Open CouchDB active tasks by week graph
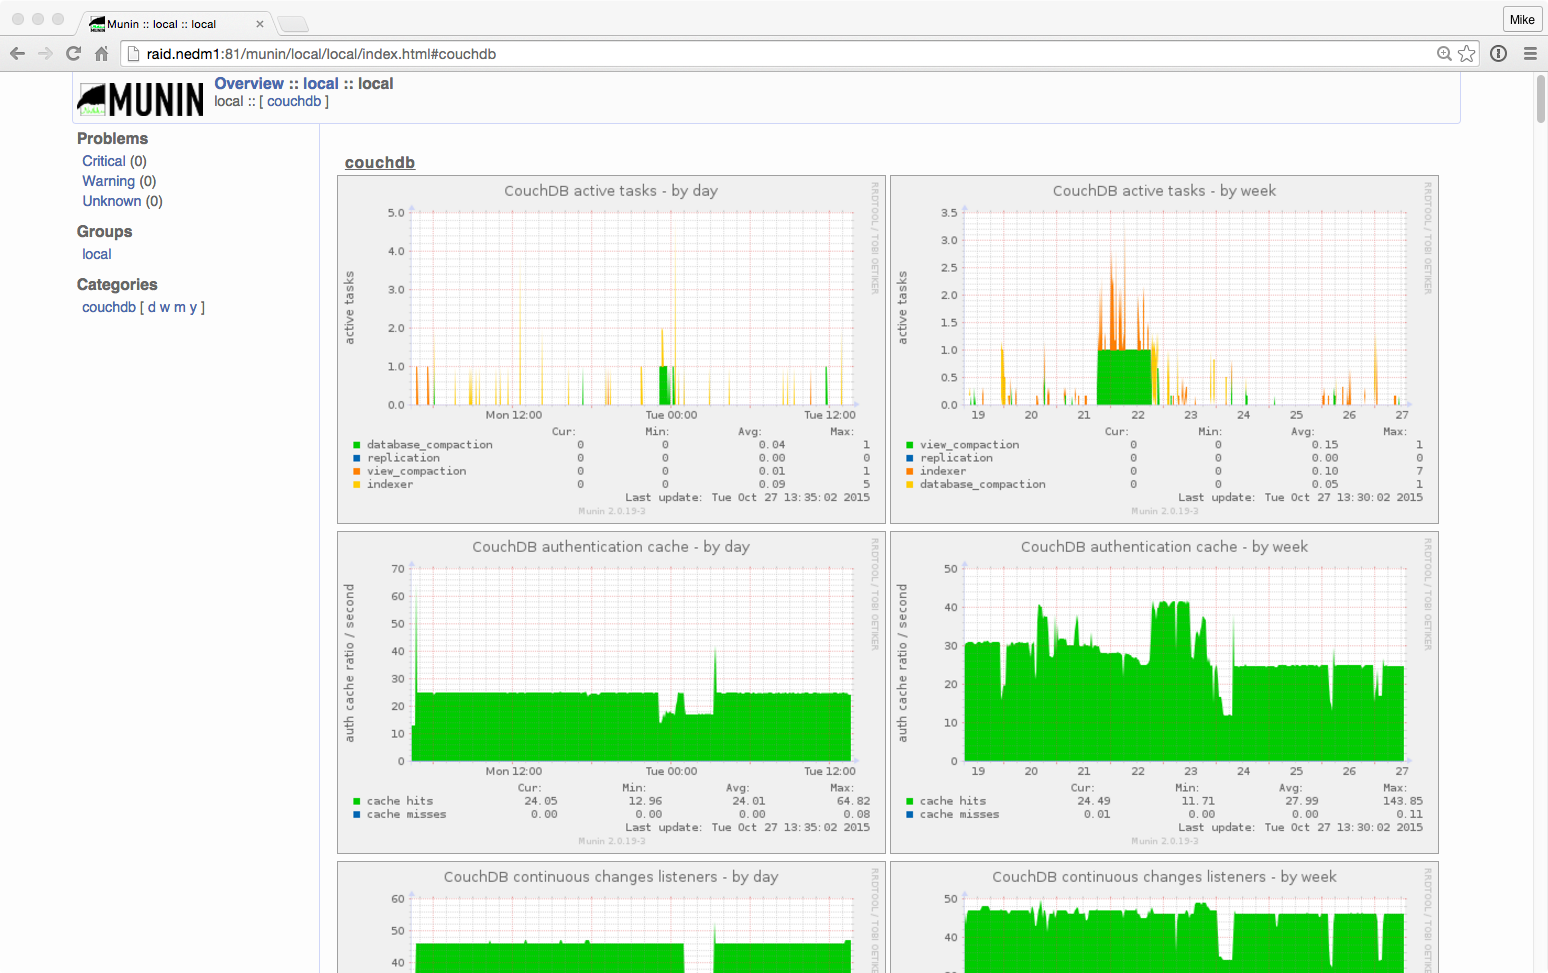The image size is (1548, 973). pos(1164,350)
